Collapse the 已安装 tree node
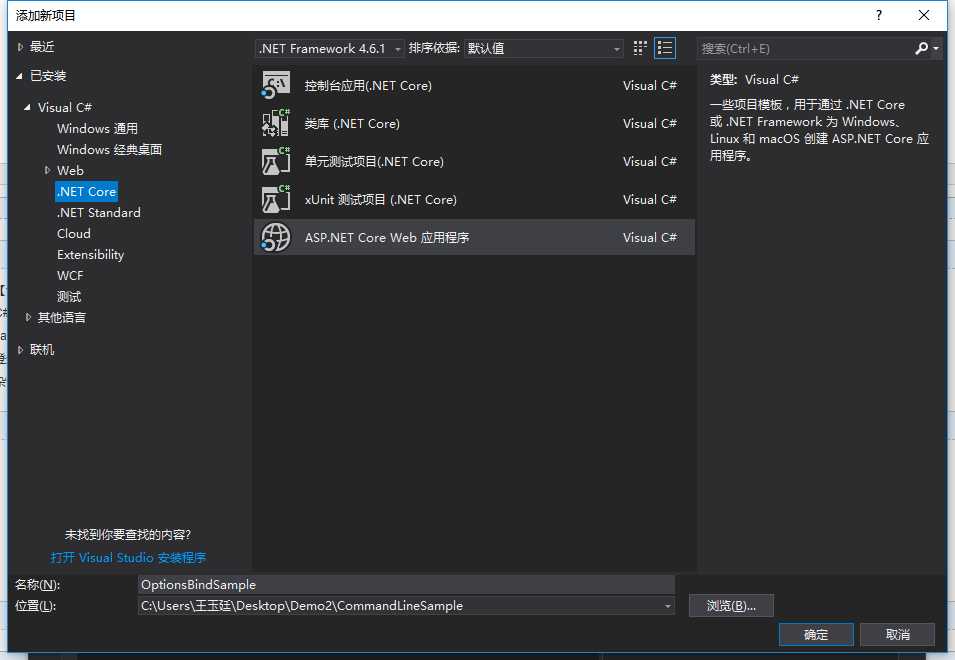Screen dimensions: 955x660 [x=19, y=76]
